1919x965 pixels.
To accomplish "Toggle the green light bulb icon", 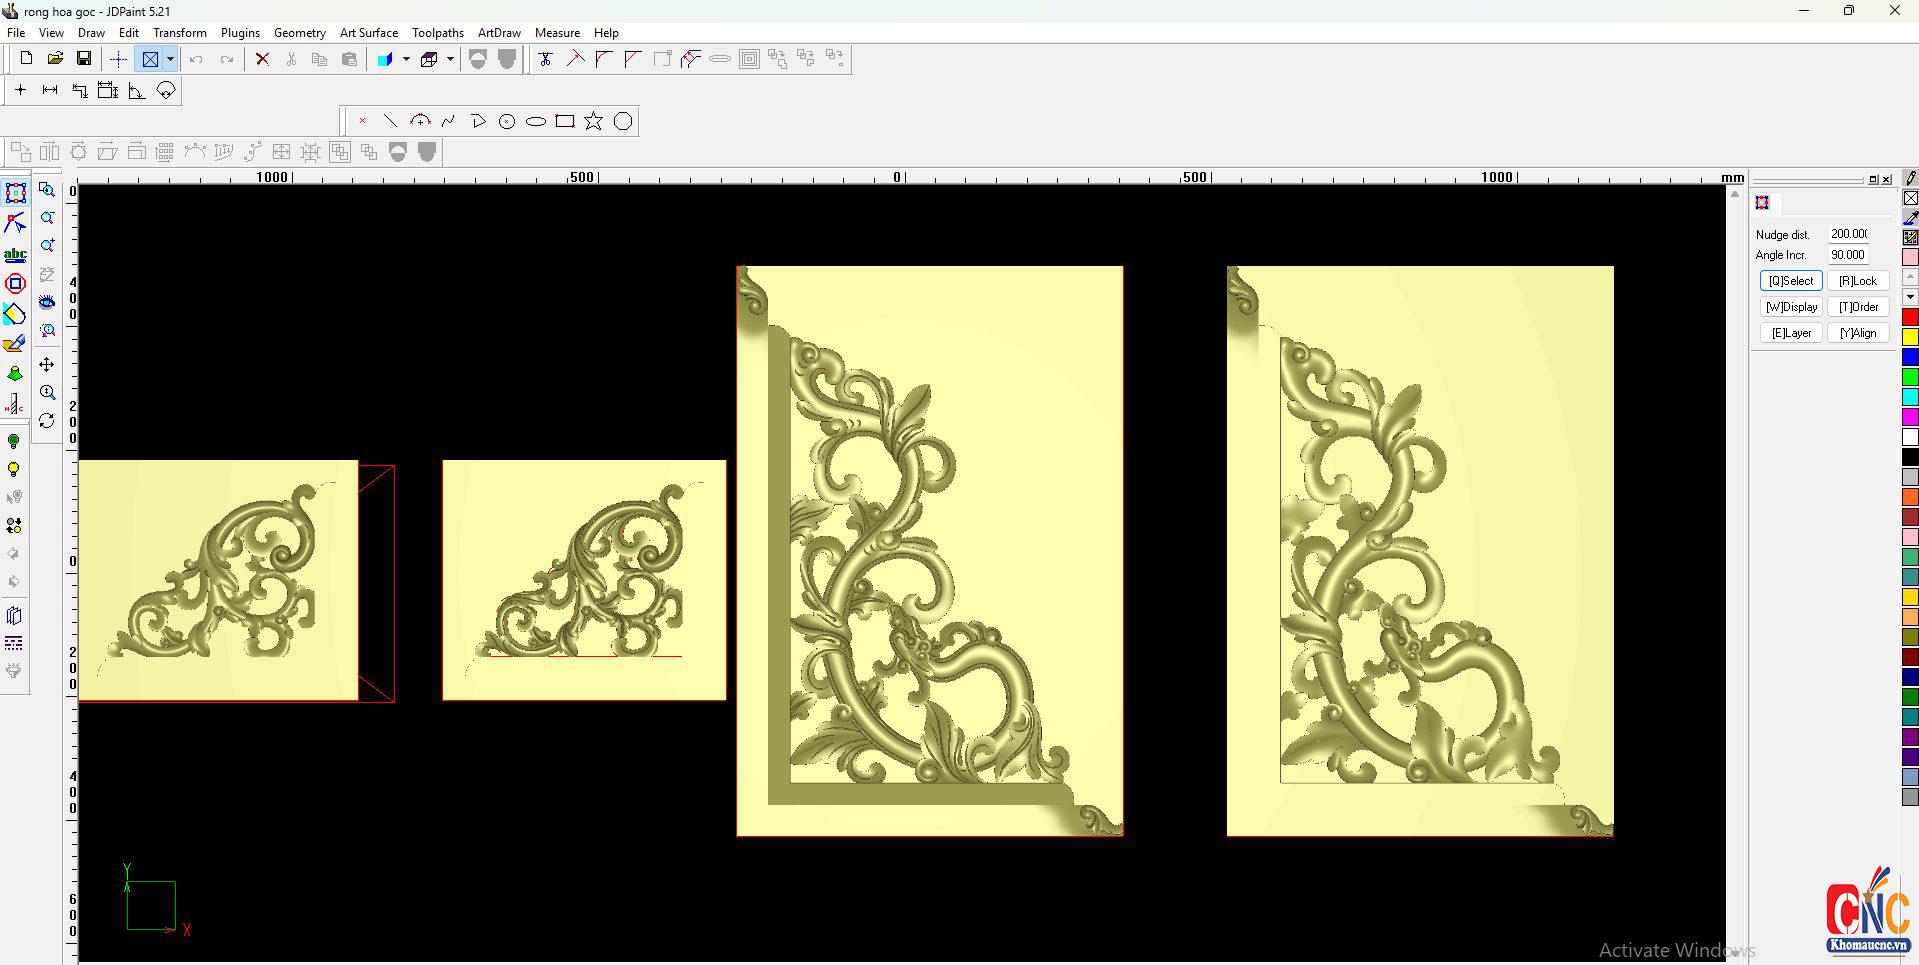I will pyautogui.click(x=14, y=442).
